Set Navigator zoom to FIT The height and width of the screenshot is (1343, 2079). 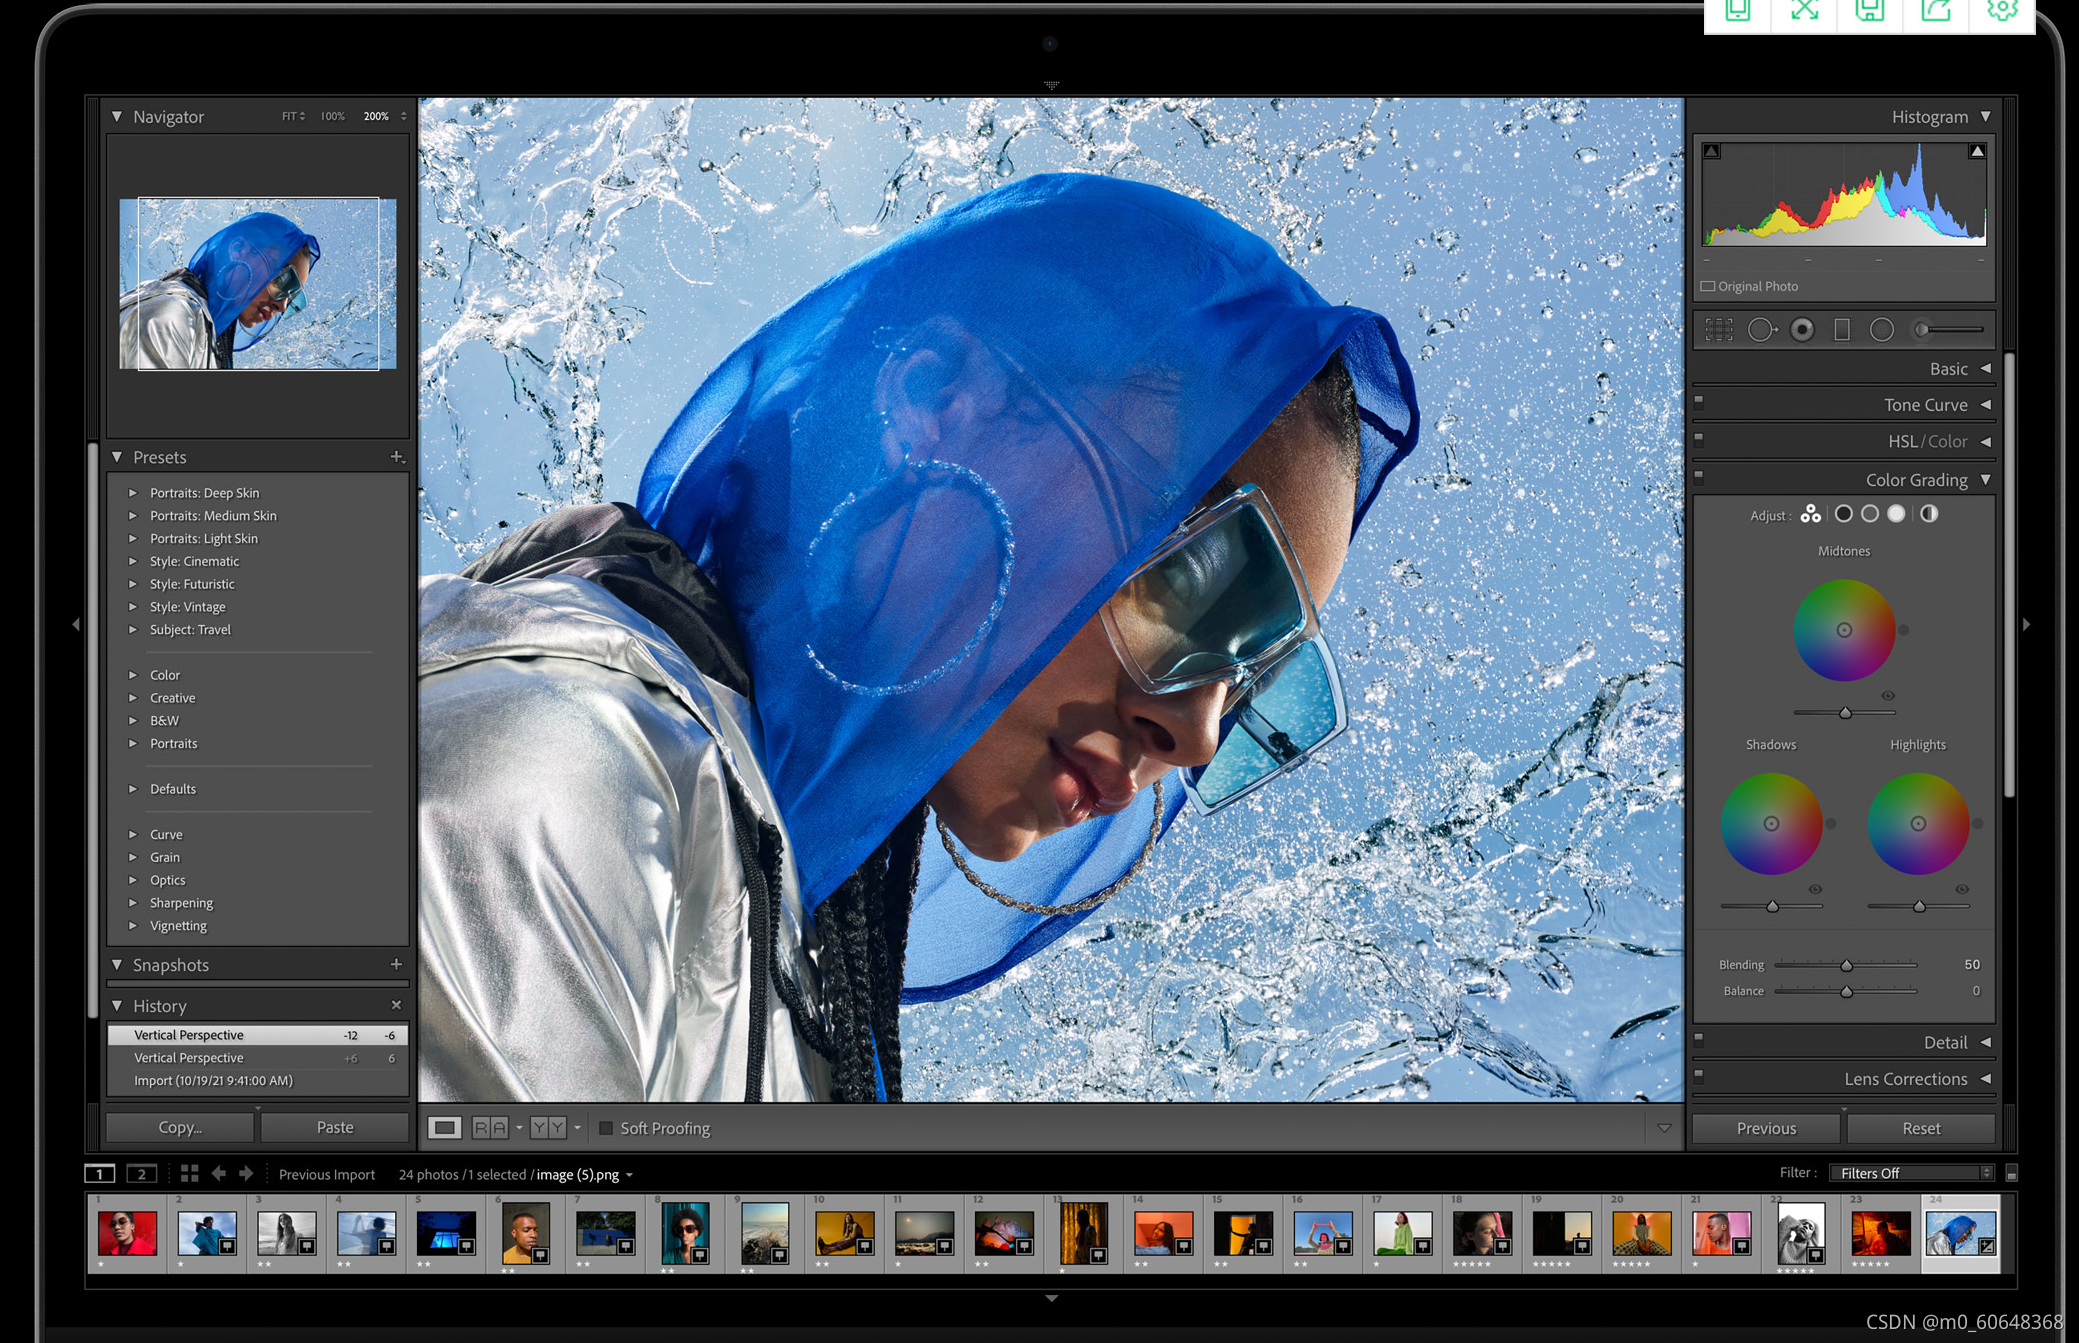291,117
